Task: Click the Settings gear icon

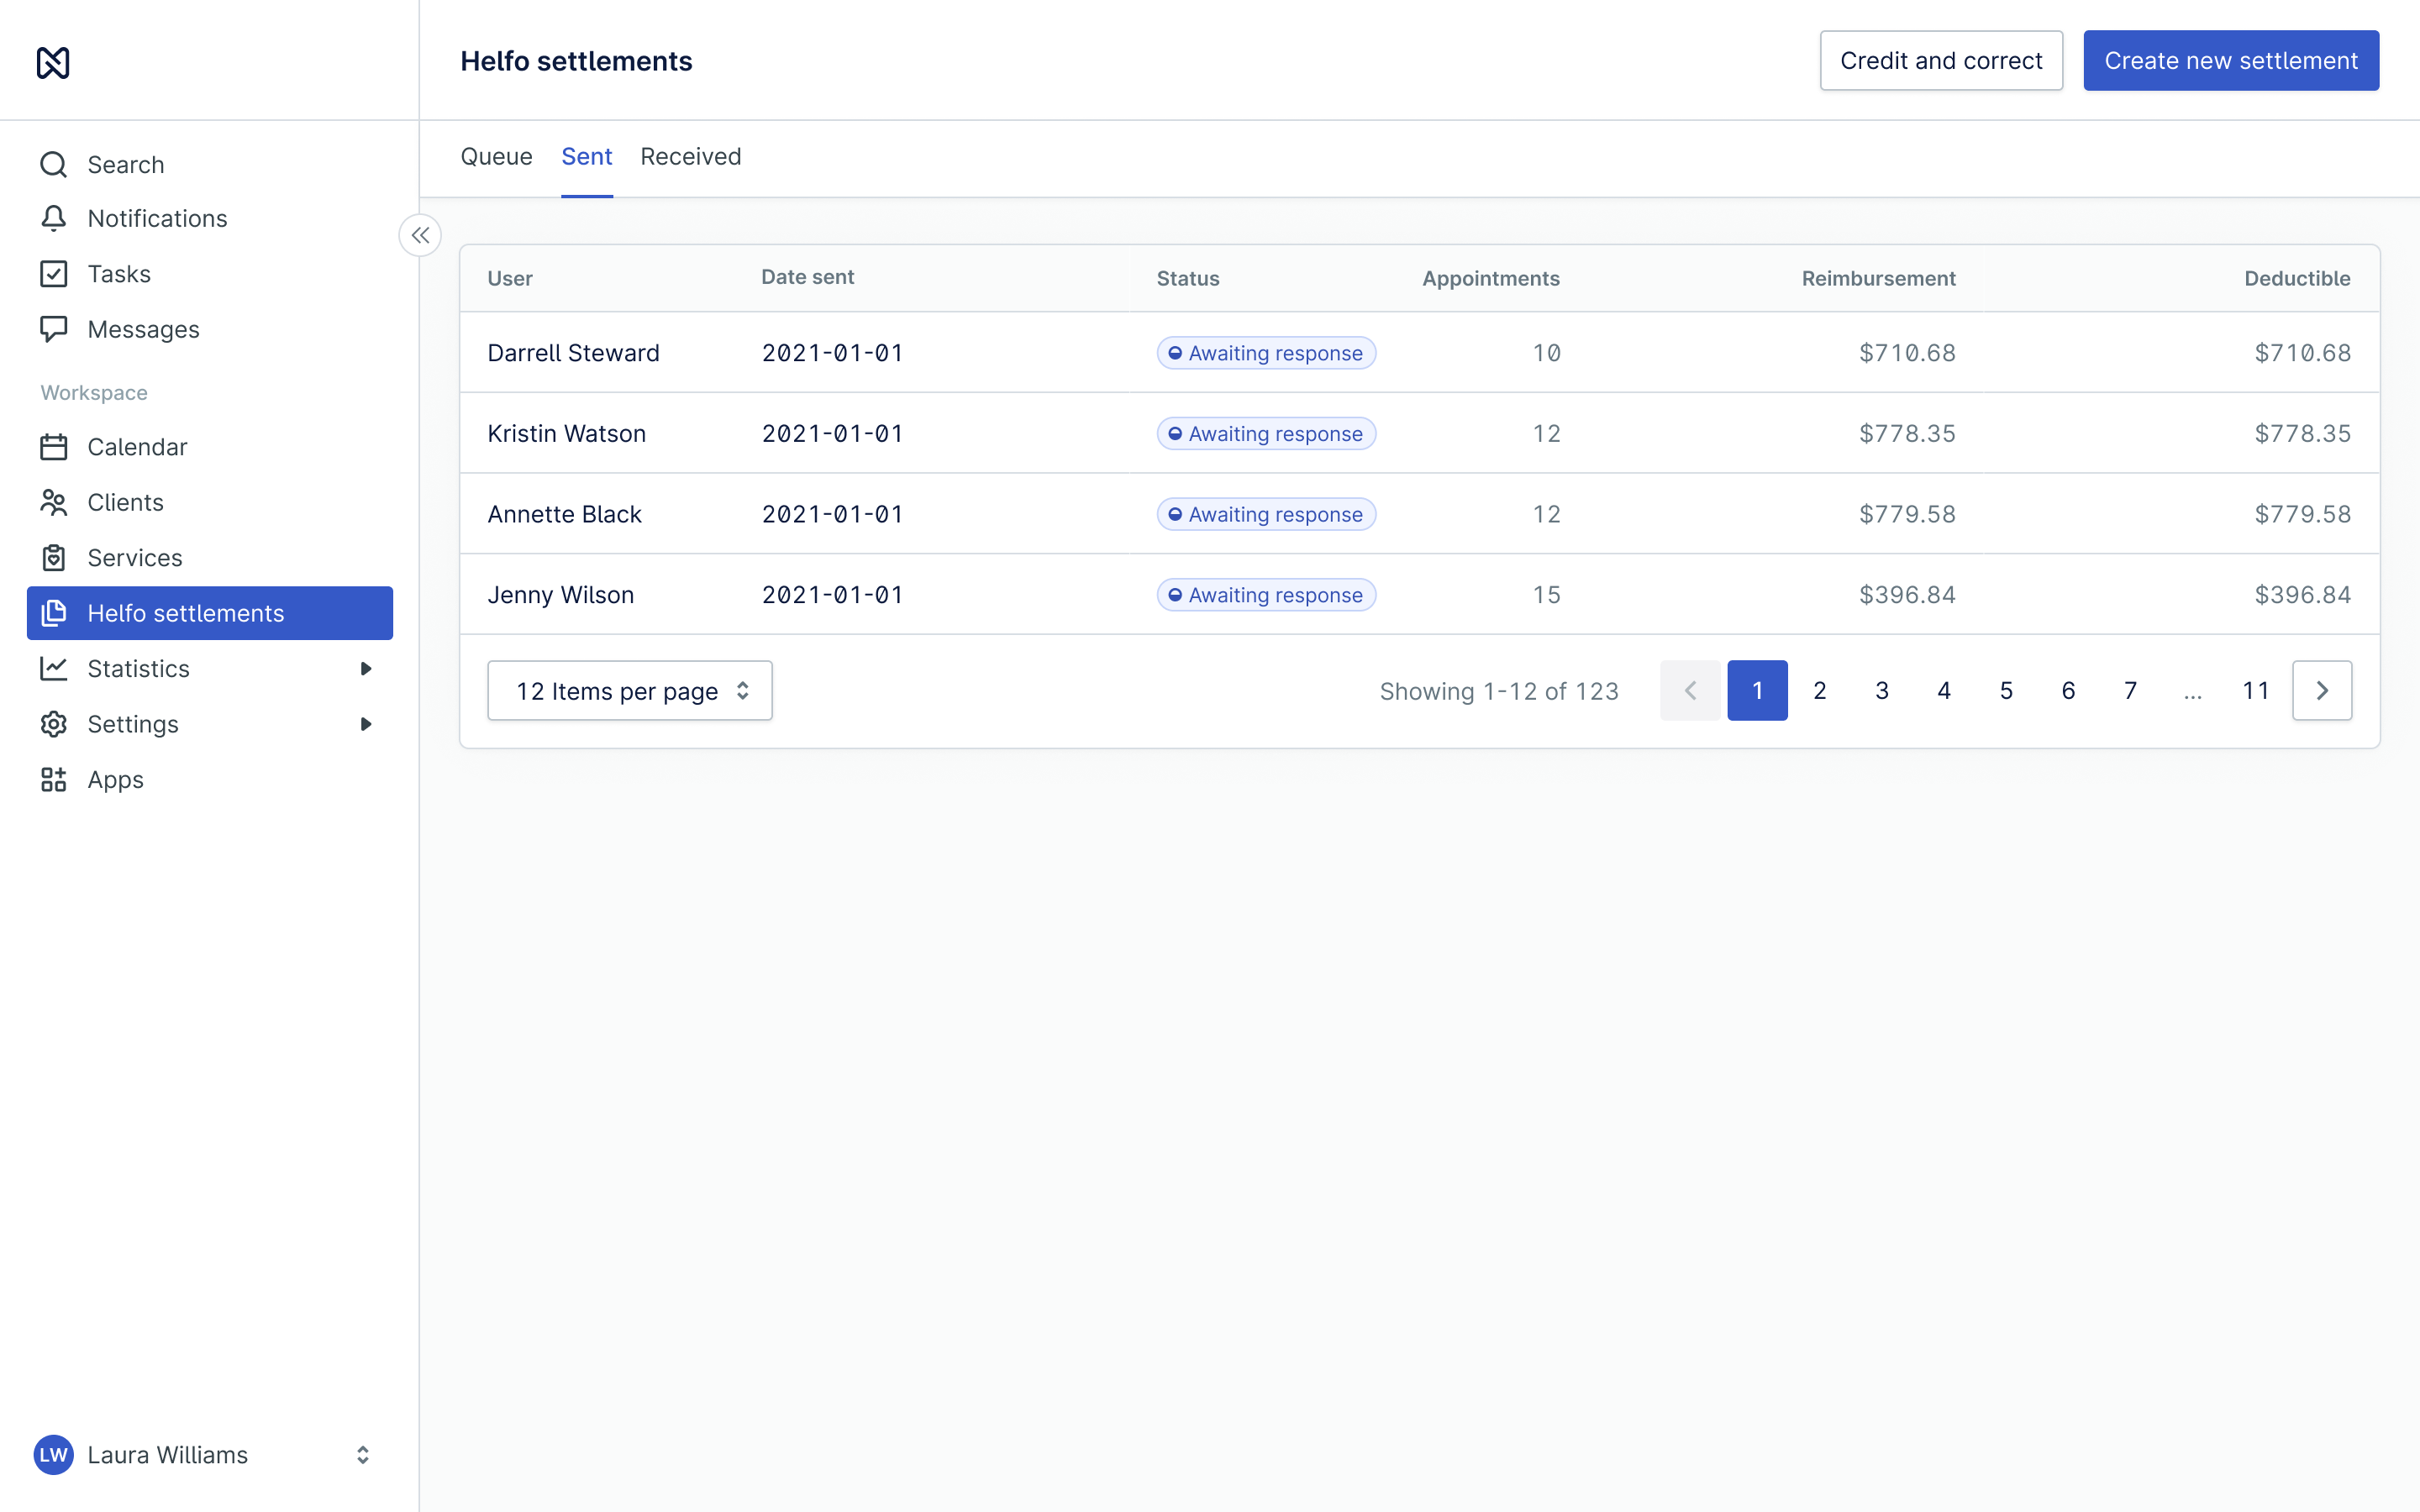Action: pyautogui.click(x=53, y=724)
